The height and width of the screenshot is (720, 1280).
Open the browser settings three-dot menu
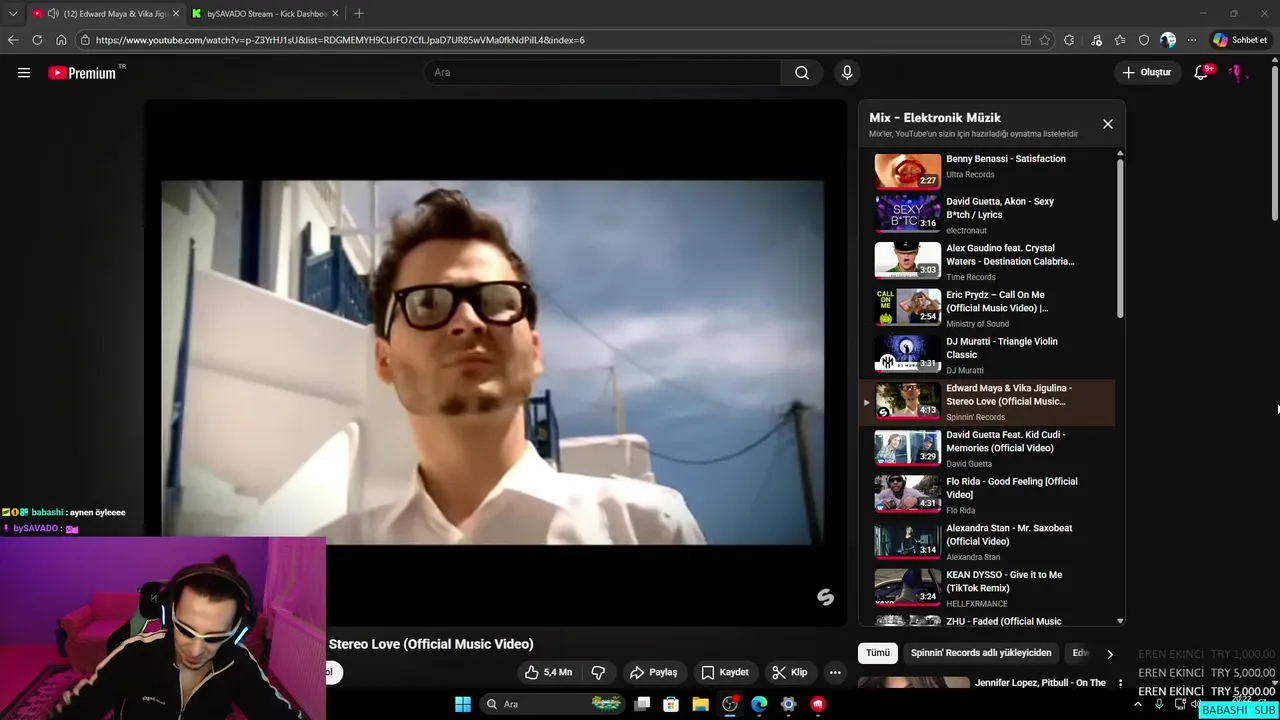(1192, 40)
